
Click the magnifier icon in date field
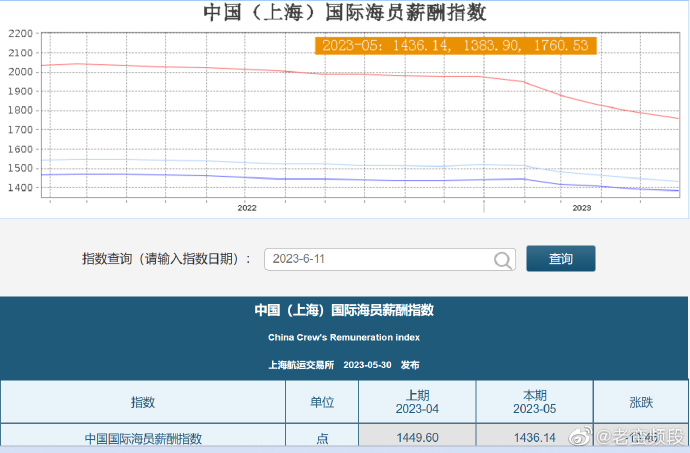[503, 260]
